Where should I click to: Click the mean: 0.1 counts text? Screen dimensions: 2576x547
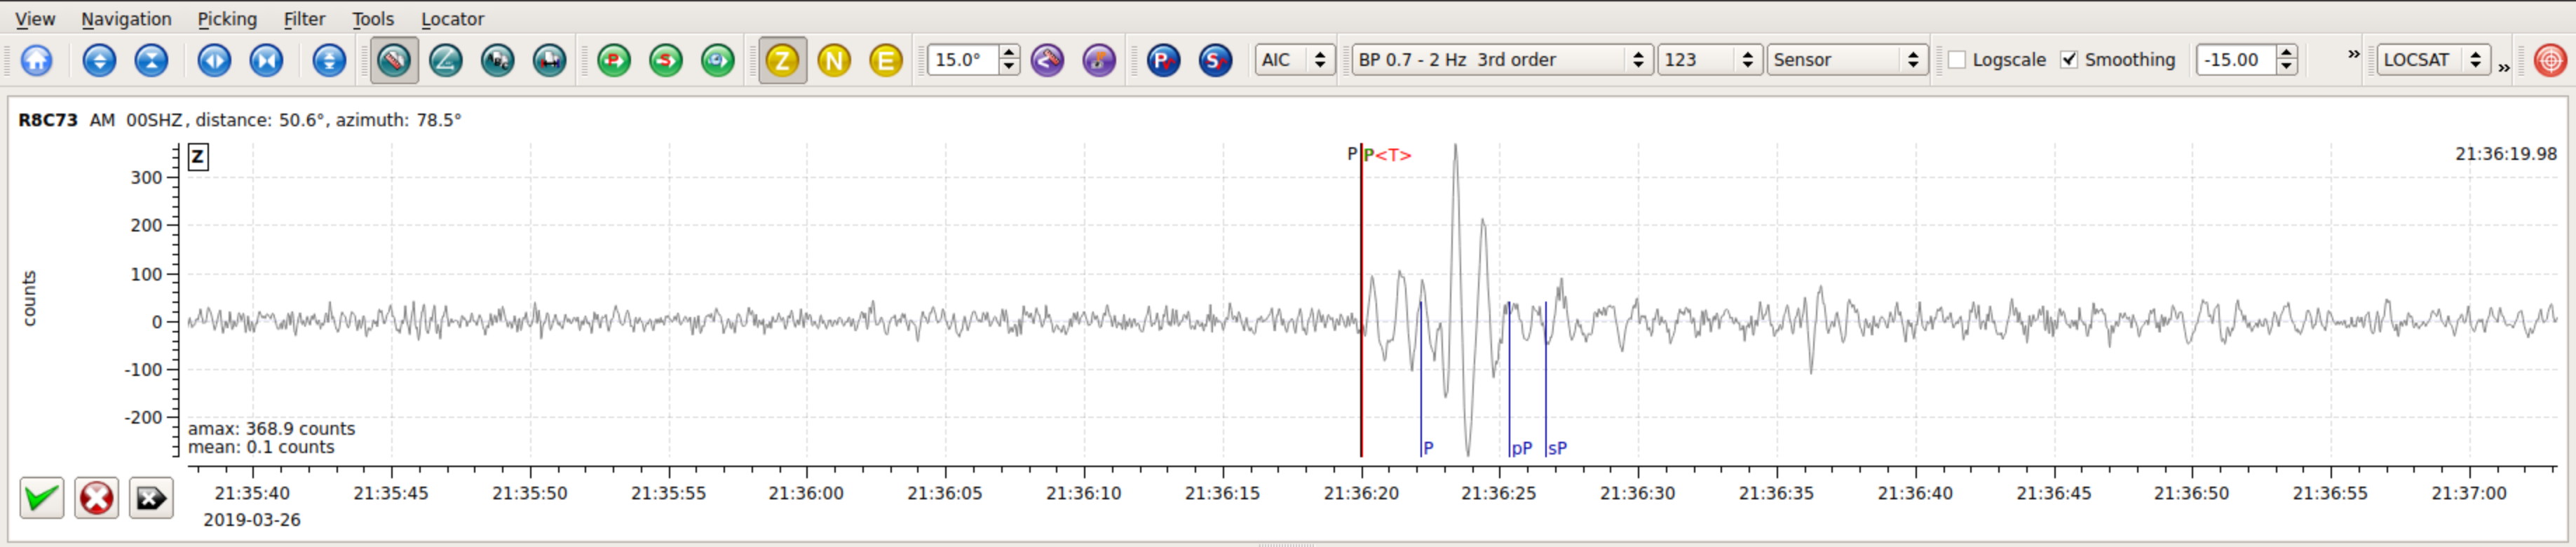[x=261, y=447]
